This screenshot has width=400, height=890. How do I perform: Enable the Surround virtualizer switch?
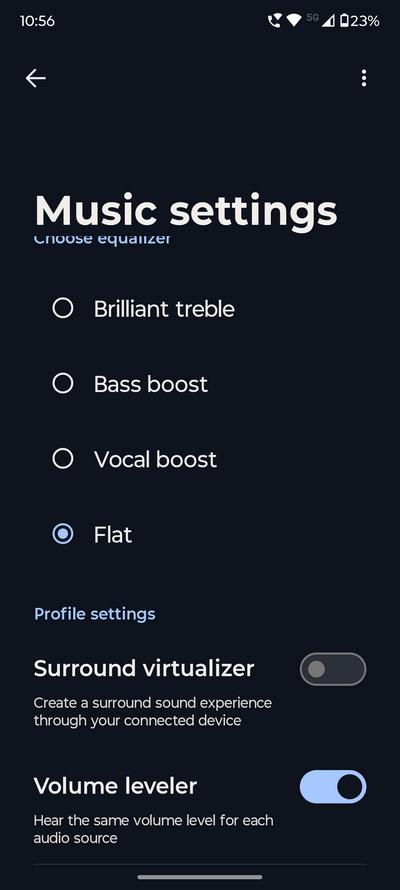tap(333, 669)
